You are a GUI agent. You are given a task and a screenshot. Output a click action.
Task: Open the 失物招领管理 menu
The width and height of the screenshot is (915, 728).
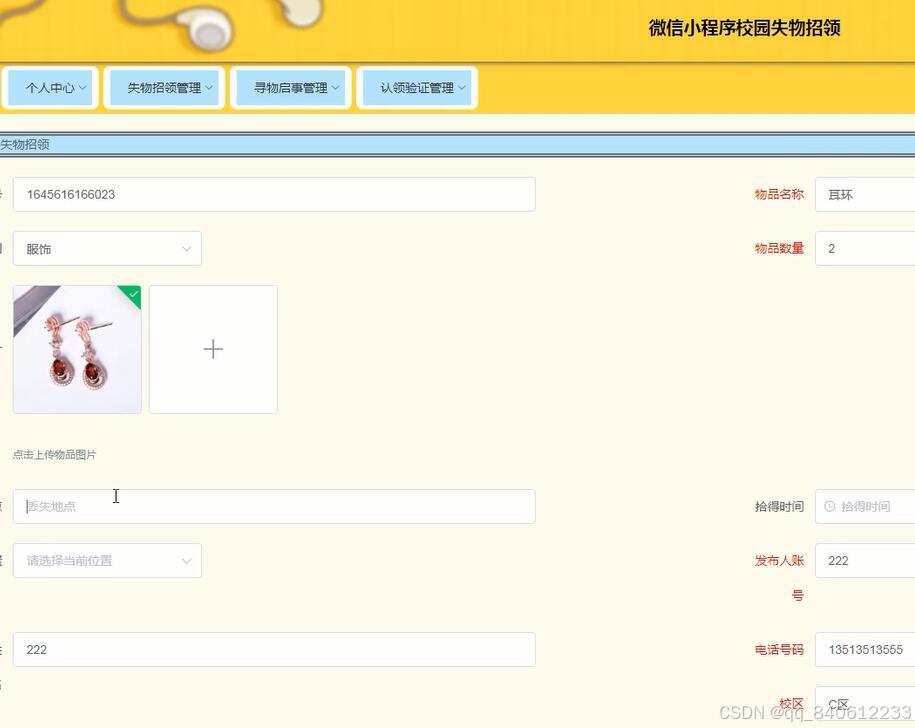coord(166,87)
